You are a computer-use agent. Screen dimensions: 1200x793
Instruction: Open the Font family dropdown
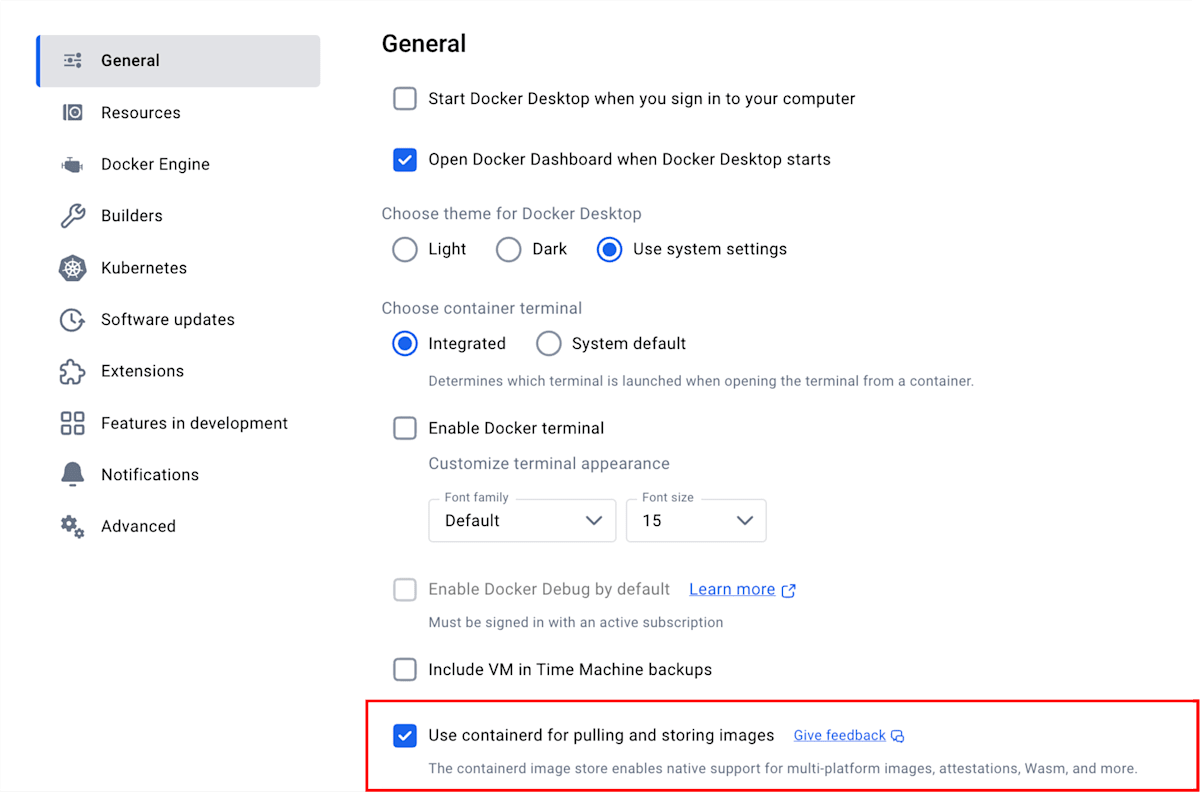522,520
